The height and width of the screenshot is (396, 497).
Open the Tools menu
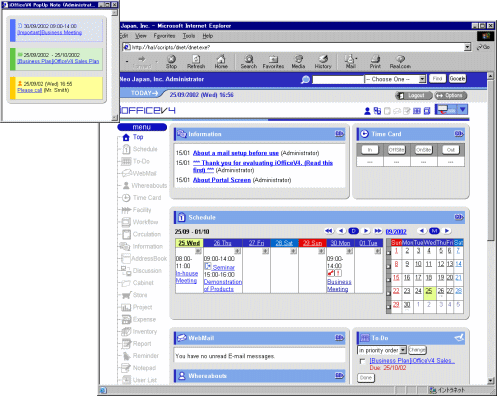(189, 36)
